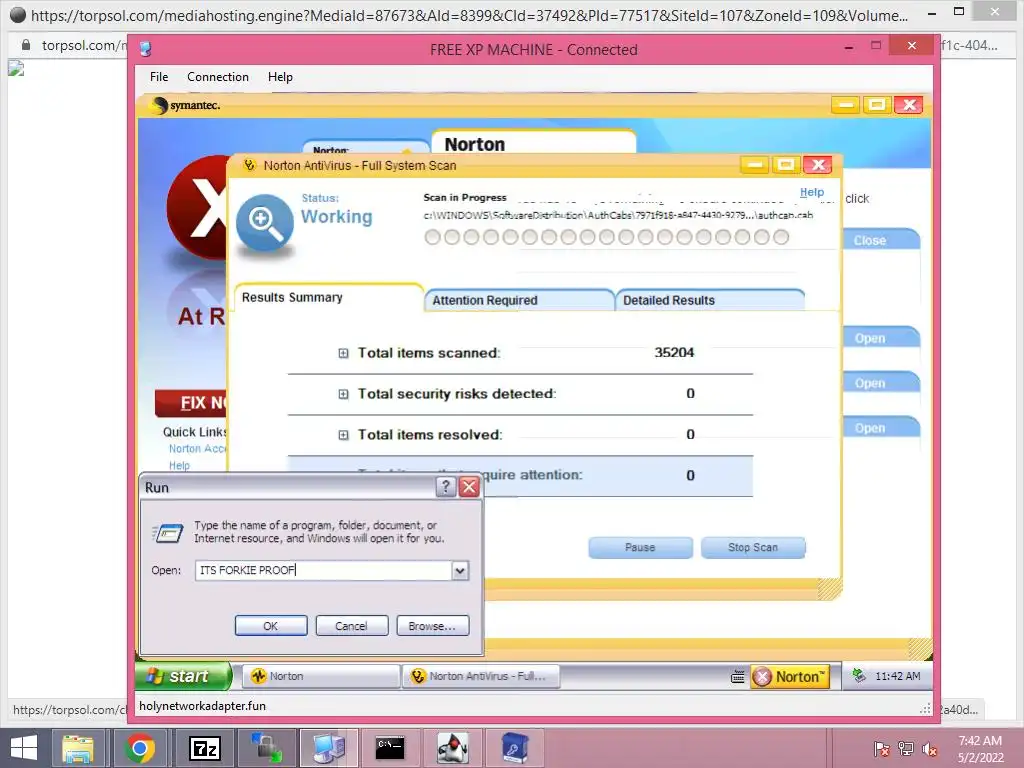Click the XP tray icon beside 11:42 AM

[859, 676]
